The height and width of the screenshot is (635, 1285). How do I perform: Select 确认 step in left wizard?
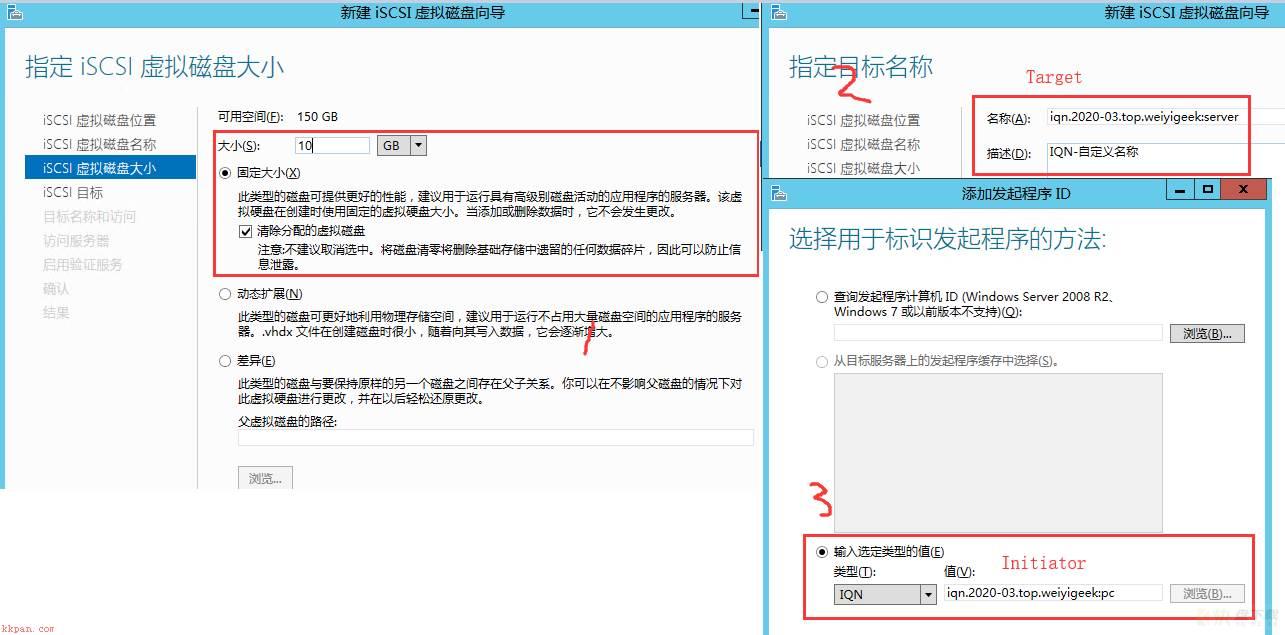click(56, 288)
